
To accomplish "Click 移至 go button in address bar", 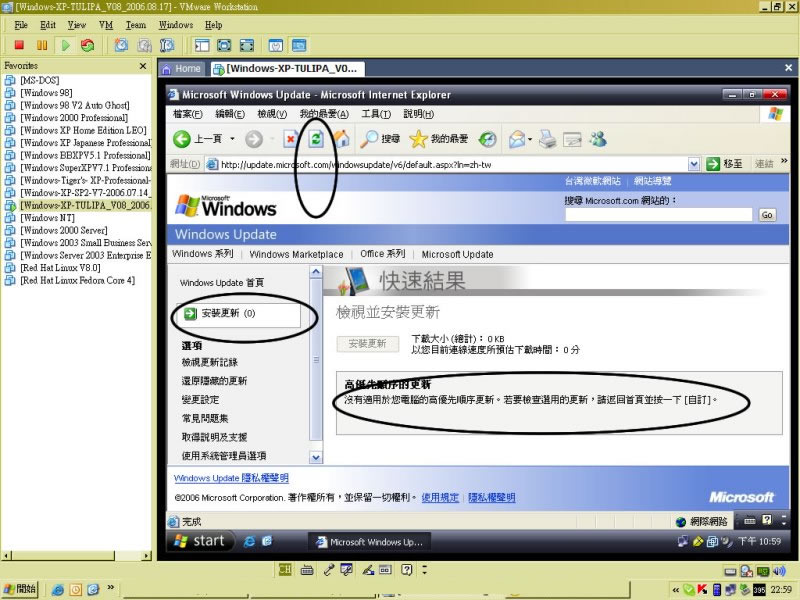I will pyautogui.click(x=724, y=164).
